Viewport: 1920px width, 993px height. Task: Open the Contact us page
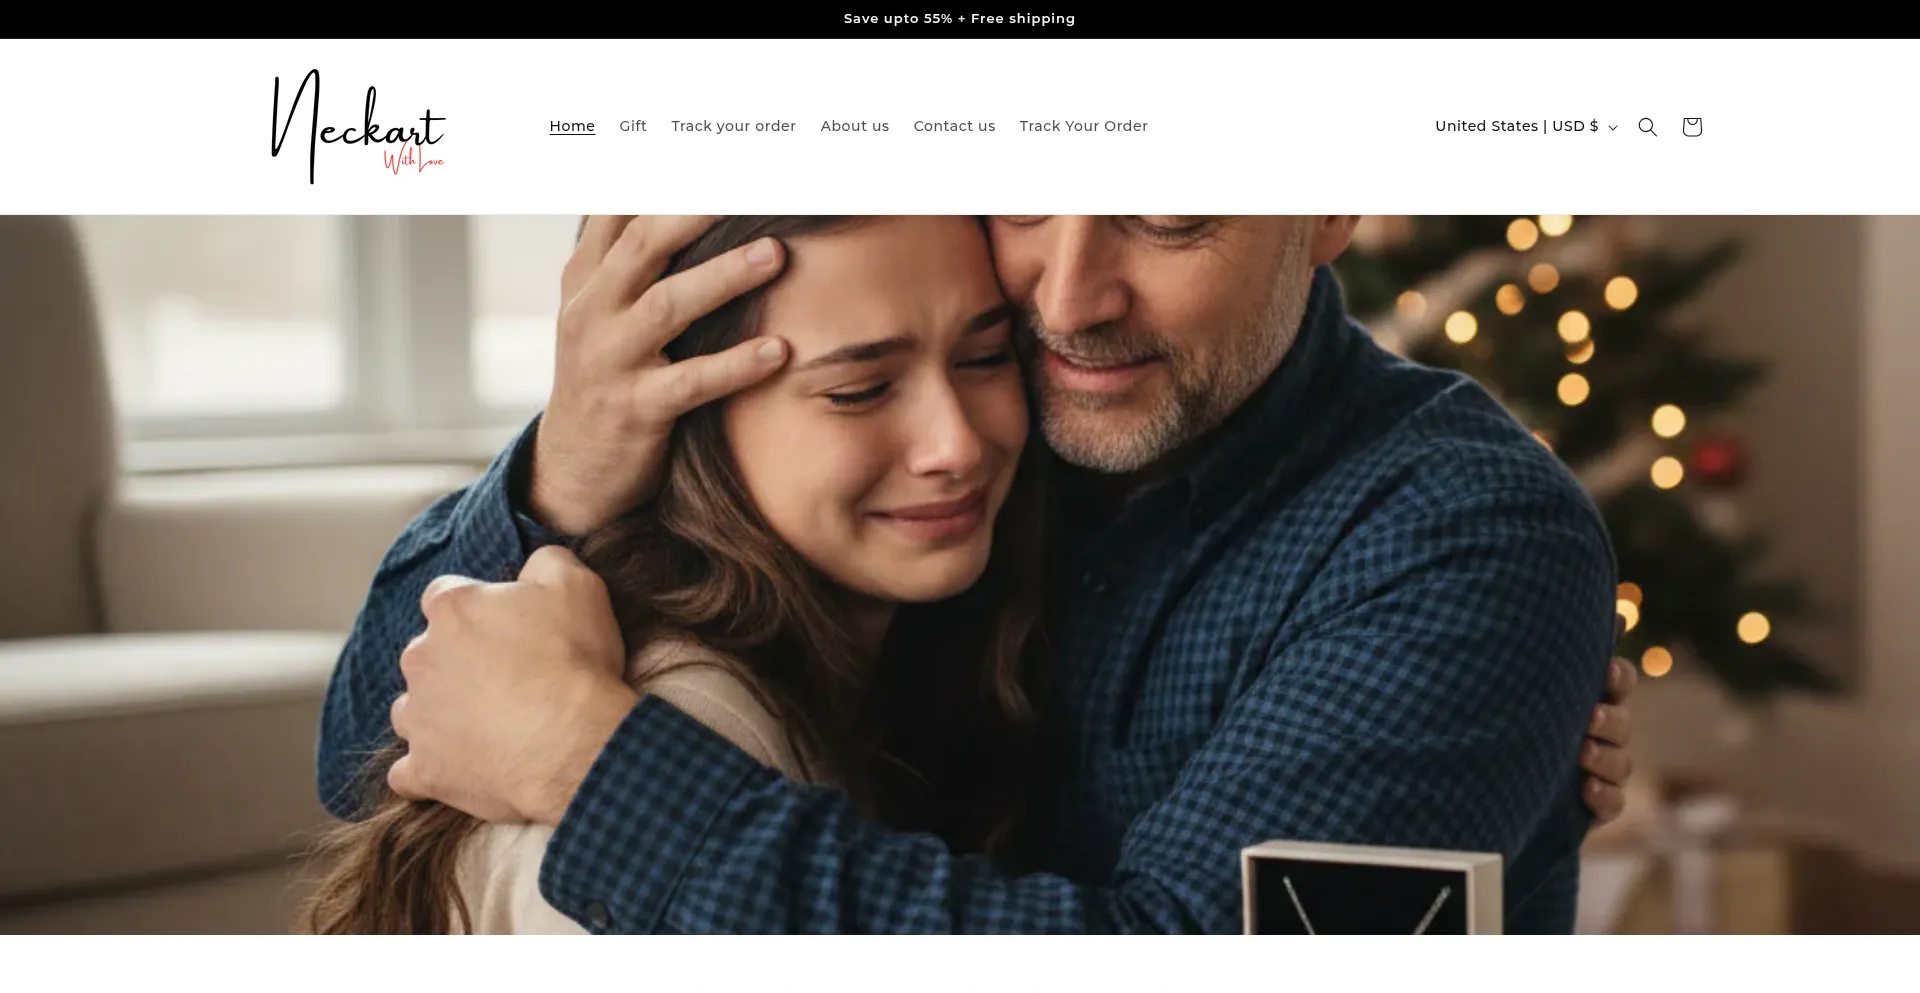click(x=954, y=126)
